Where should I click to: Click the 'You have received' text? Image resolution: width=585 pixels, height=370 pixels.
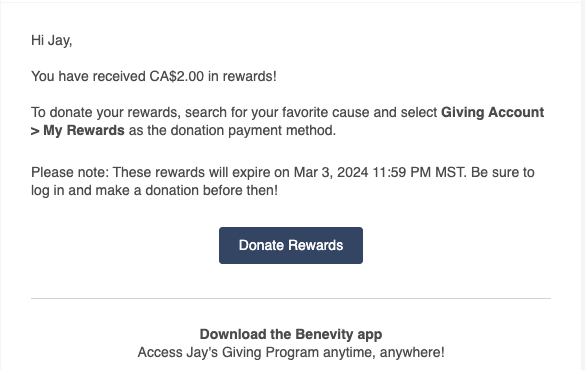pyautogui.click(x=88, y=76)
